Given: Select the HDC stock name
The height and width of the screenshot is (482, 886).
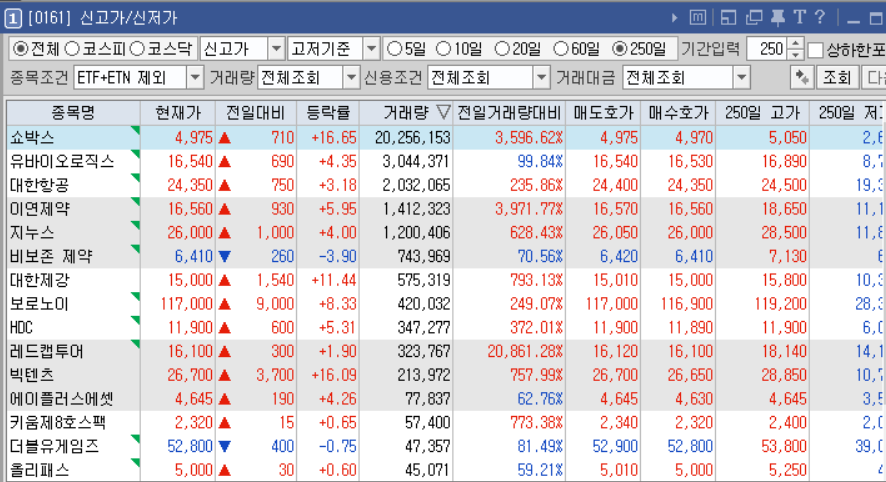Looking at the screenshot, I should [x=21, y=328].
